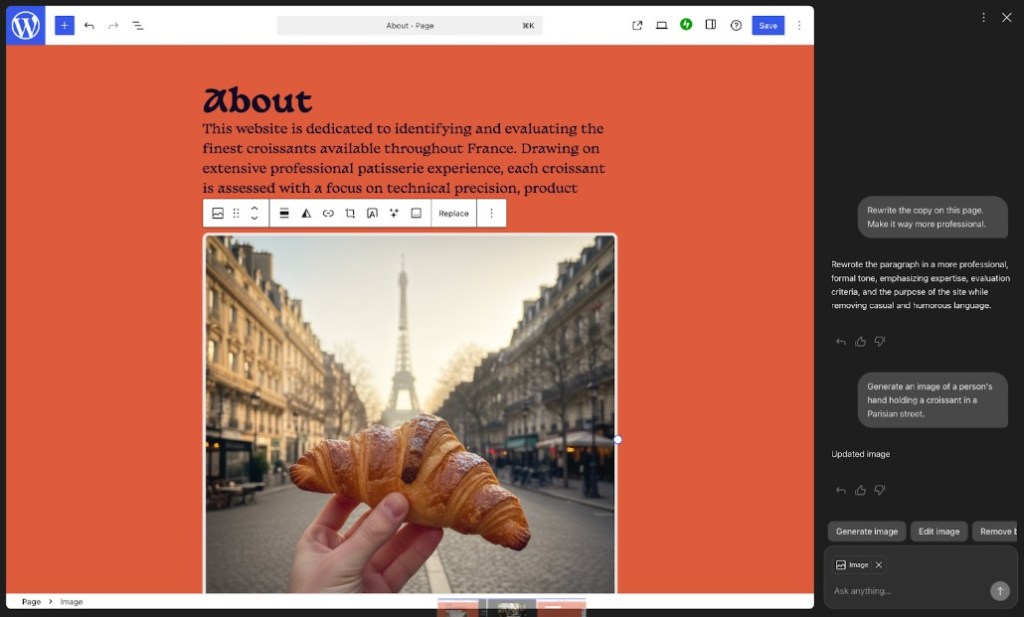The image size is (1024, 617).
Task: Open the help question mark icon
Action: (x=736, y=25)
